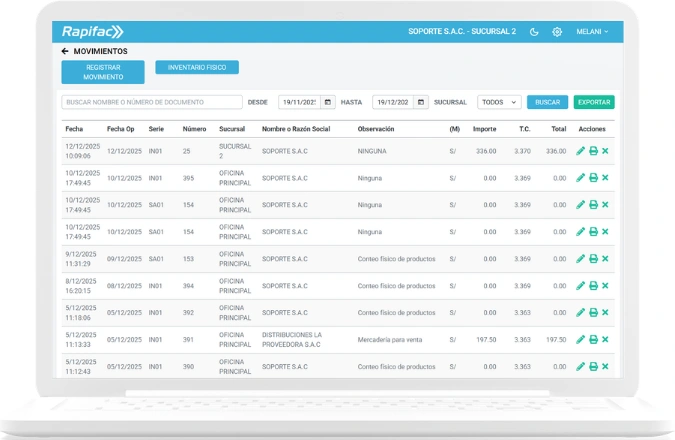Click the date cell 8/12/2025 16:20:15

tap(81, 286)
